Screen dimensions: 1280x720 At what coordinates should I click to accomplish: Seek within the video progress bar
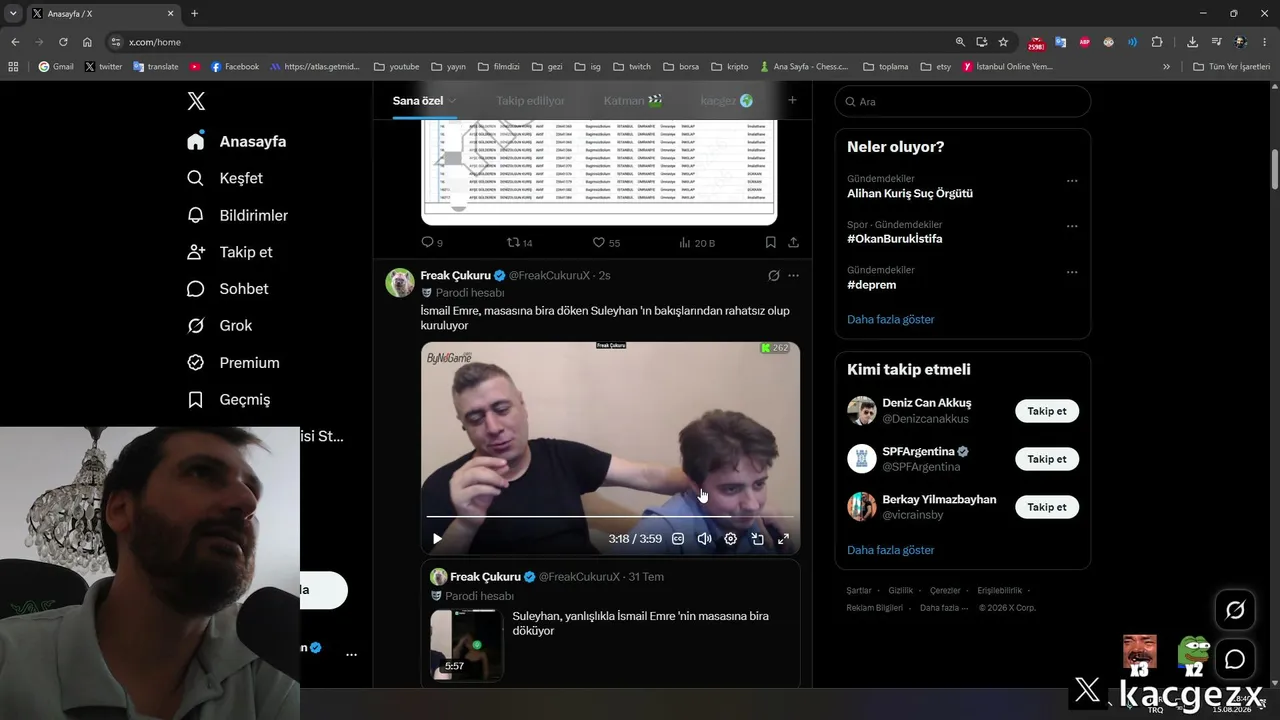tap(610, 517)
